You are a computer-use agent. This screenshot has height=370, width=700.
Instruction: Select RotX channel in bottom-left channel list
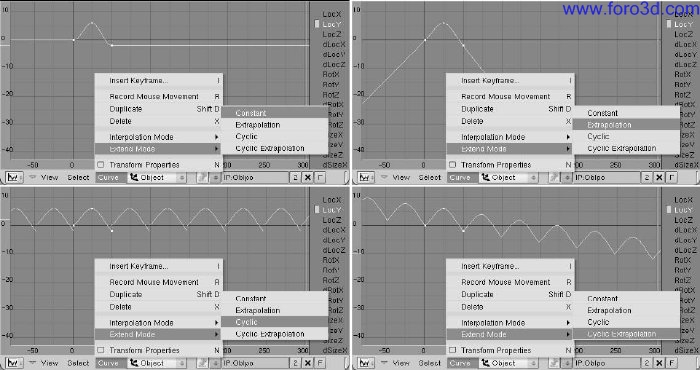(332, 260)
